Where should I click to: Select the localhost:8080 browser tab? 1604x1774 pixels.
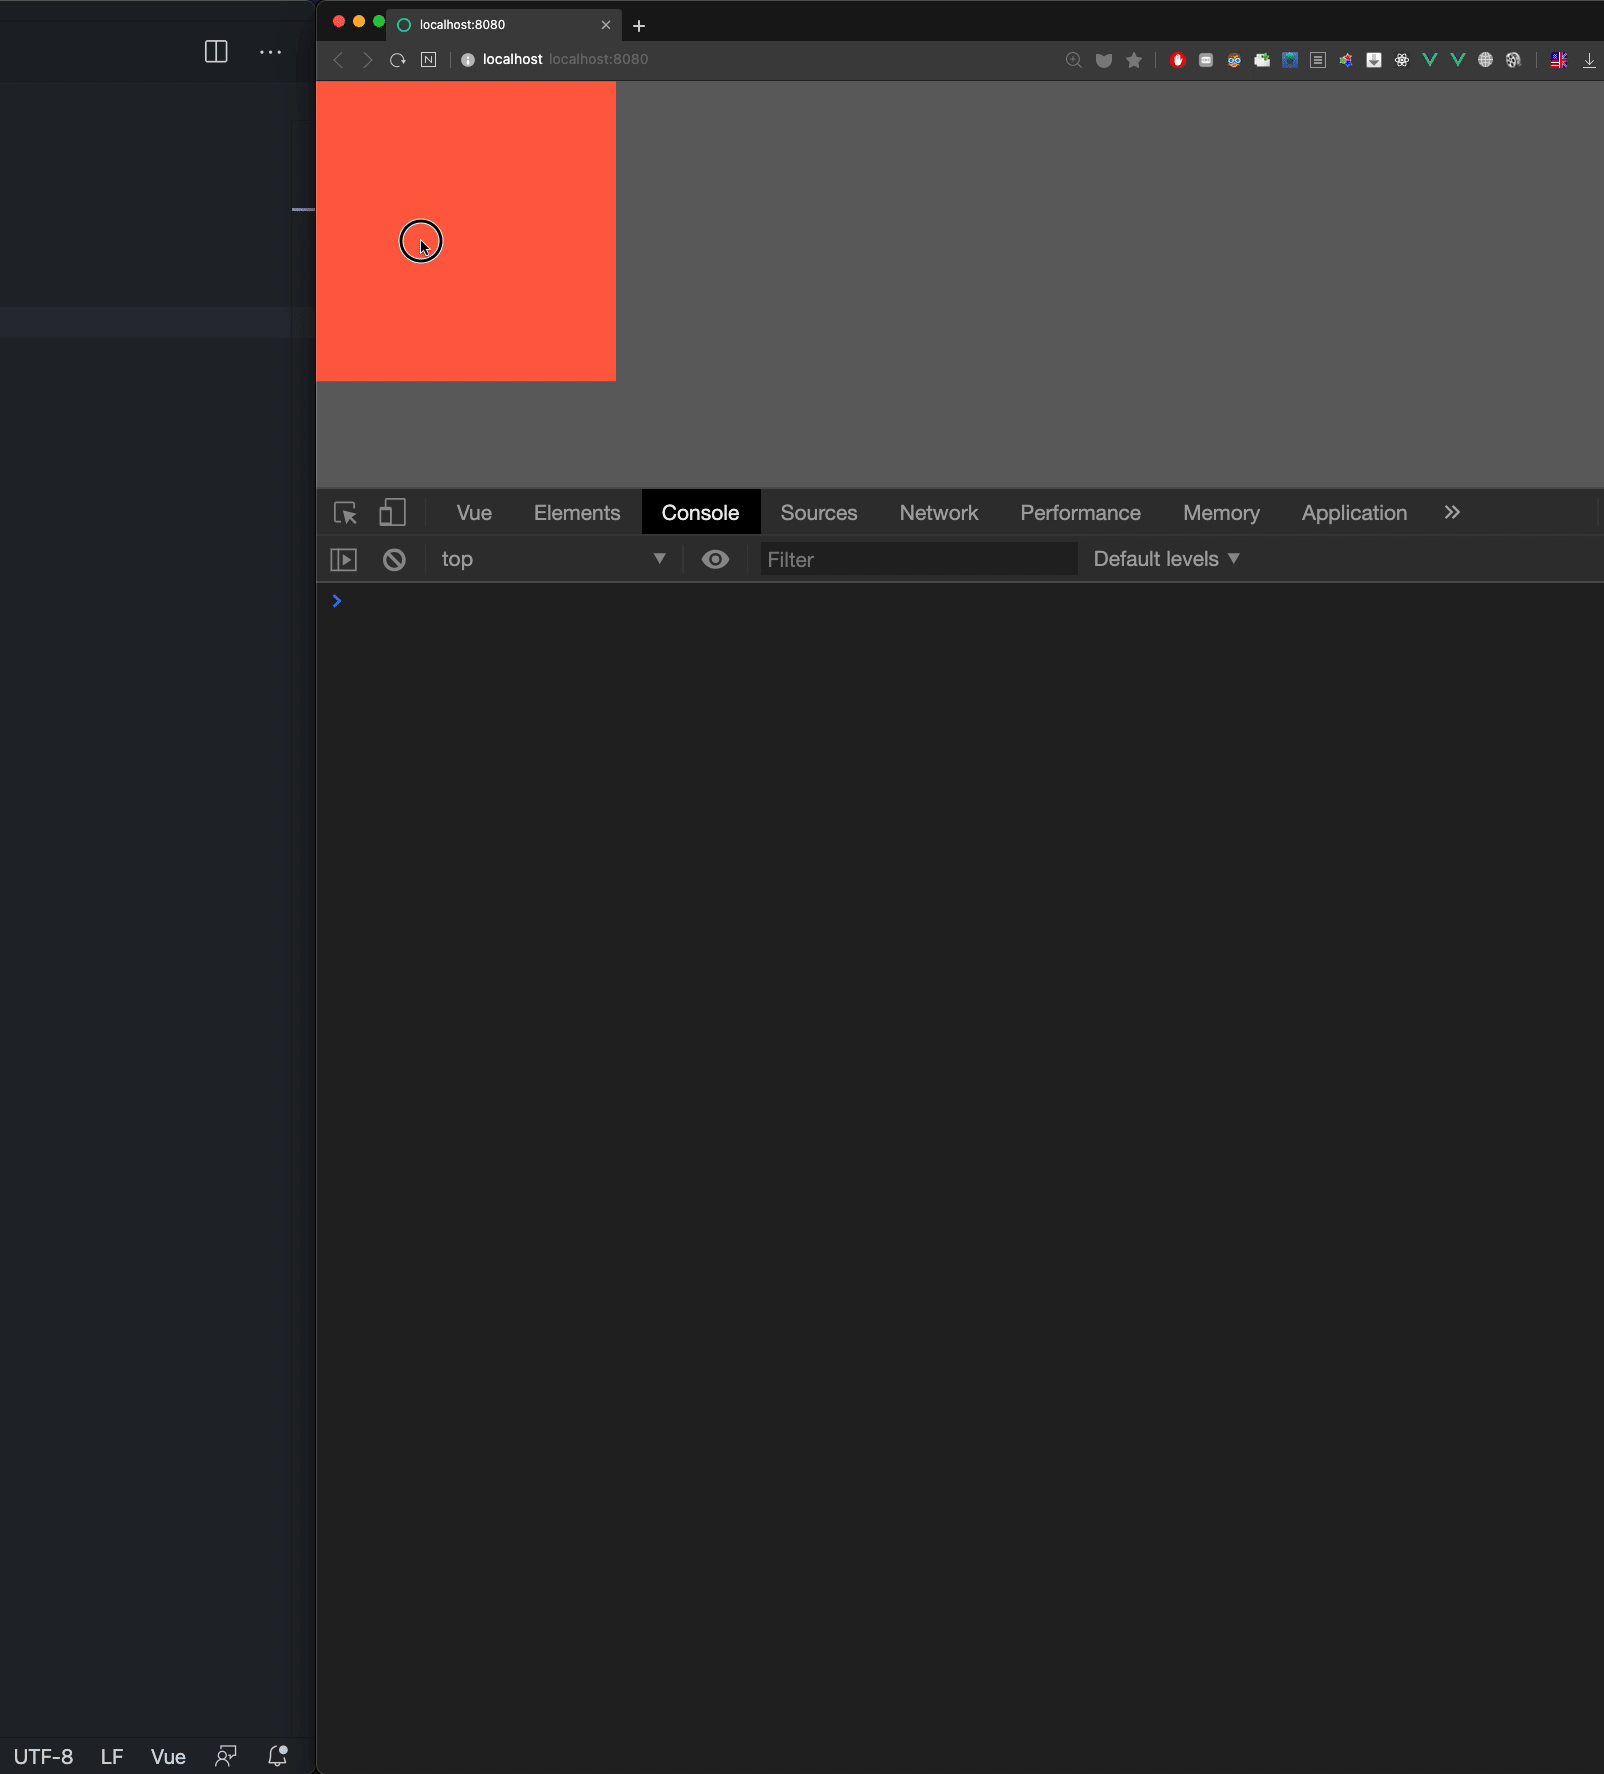click(503, 25)
